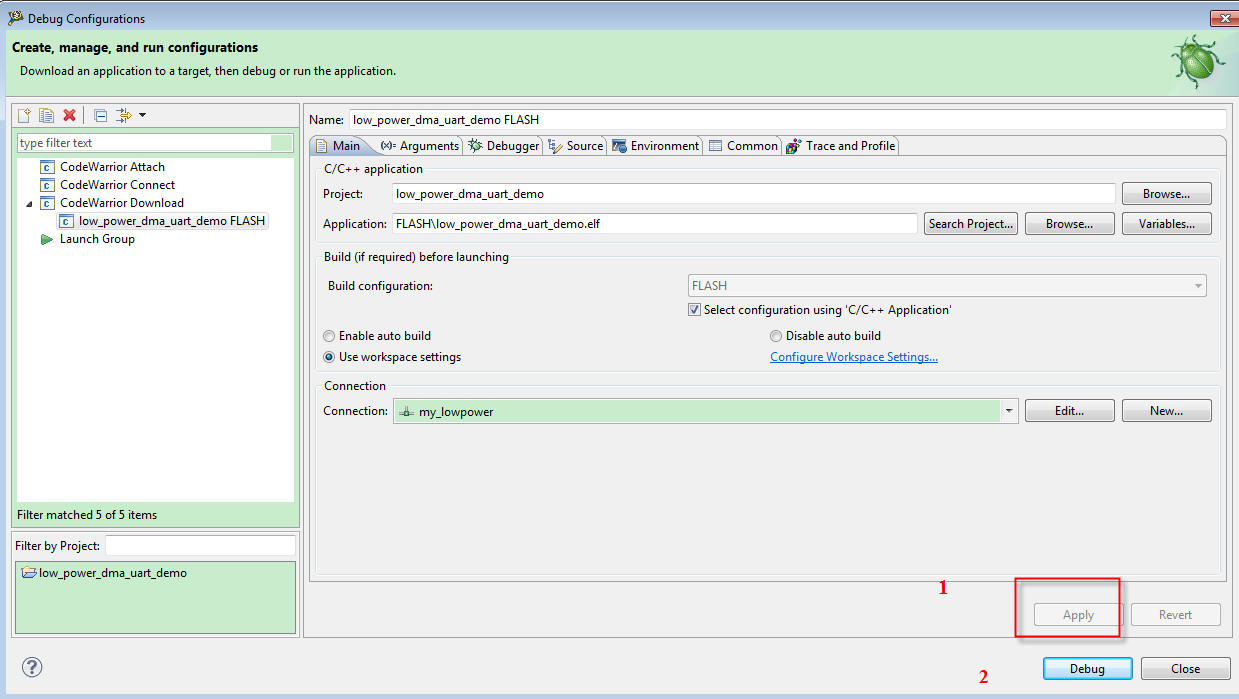Open the Connection my_lowpower dropdown arrow
Image resolution: width=1239 pixels, height=699 pixels.
coord(1009,411)
